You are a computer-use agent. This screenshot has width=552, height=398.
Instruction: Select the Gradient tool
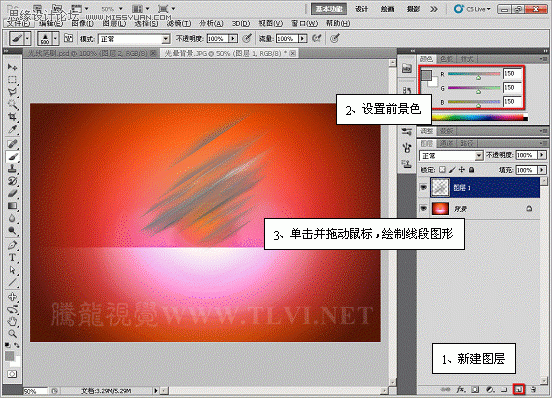tap(12, 206)
